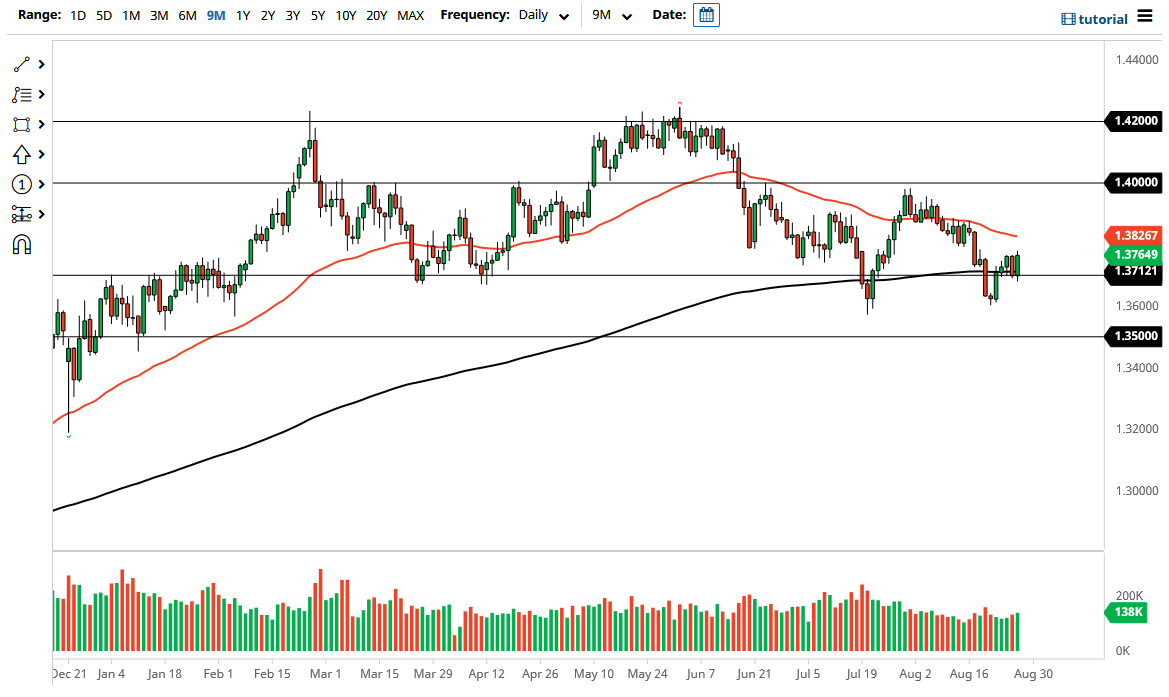This screenshot has height=697, width=1169.
Task: Choose the up arrow marker tool
Action: [x=22, y=154]
